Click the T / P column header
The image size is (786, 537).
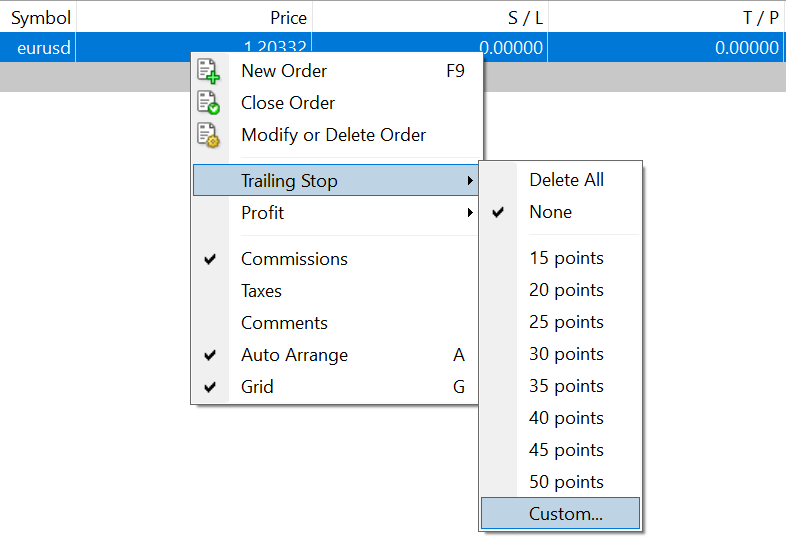[x=667, y=18]
